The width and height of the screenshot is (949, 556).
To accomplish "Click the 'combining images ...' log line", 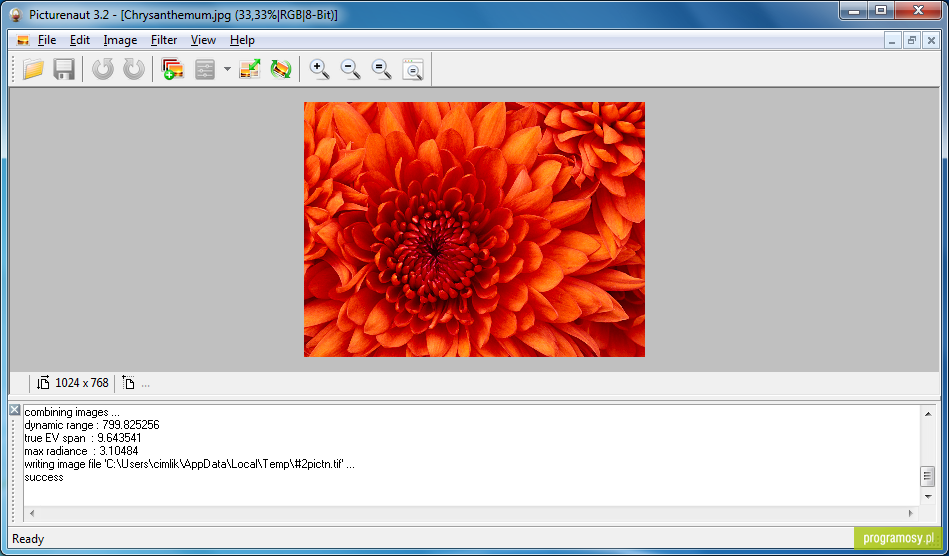I will click(x=72, y=412).
